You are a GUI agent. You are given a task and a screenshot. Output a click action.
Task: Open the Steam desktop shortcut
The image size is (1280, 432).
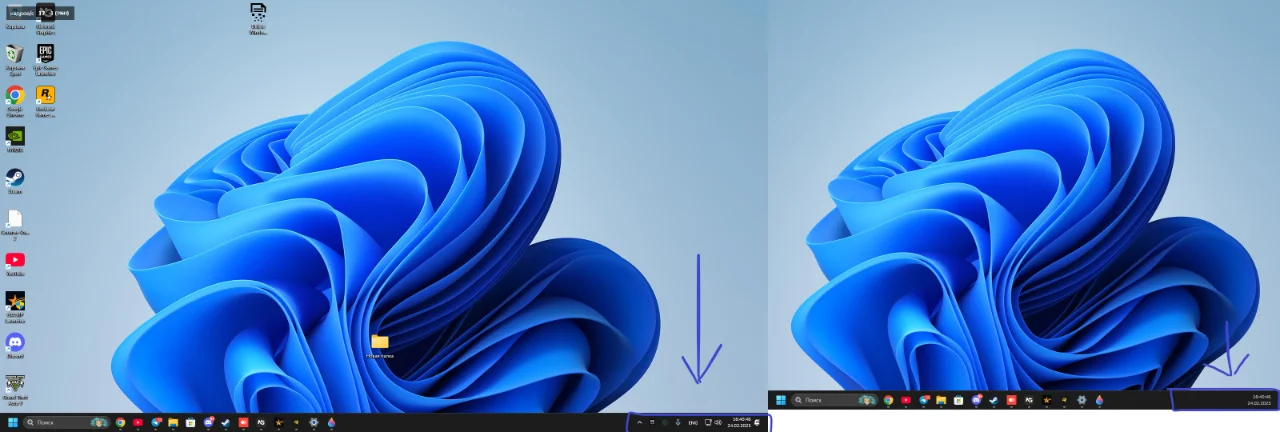pyautogui.click(x=15, y=177)
